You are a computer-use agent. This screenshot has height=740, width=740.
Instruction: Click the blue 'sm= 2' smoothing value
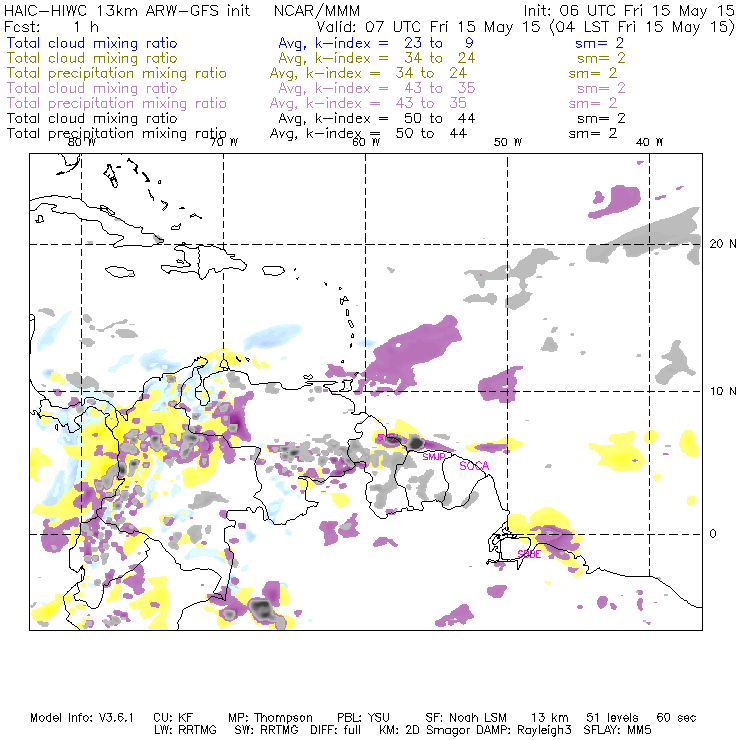[600, 43]
